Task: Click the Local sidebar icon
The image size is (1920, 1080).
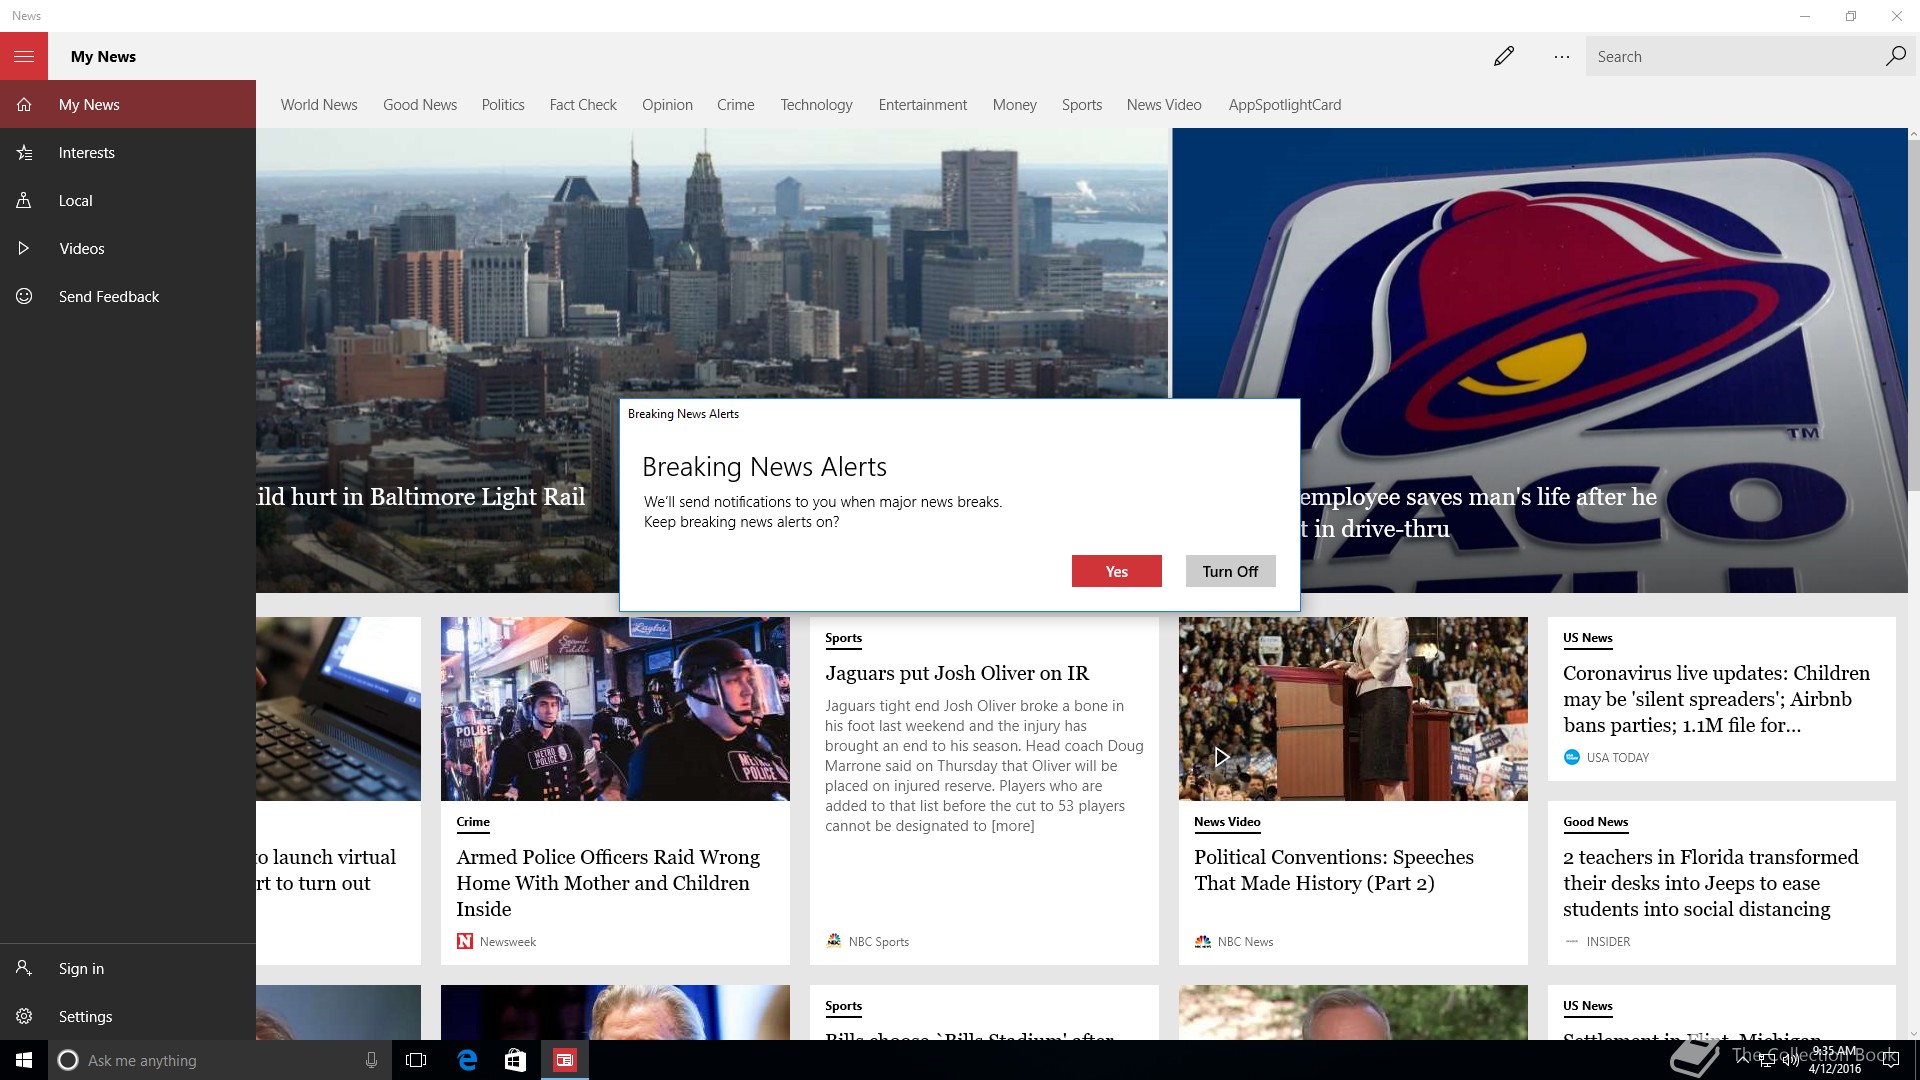Action: click(24, 200)
